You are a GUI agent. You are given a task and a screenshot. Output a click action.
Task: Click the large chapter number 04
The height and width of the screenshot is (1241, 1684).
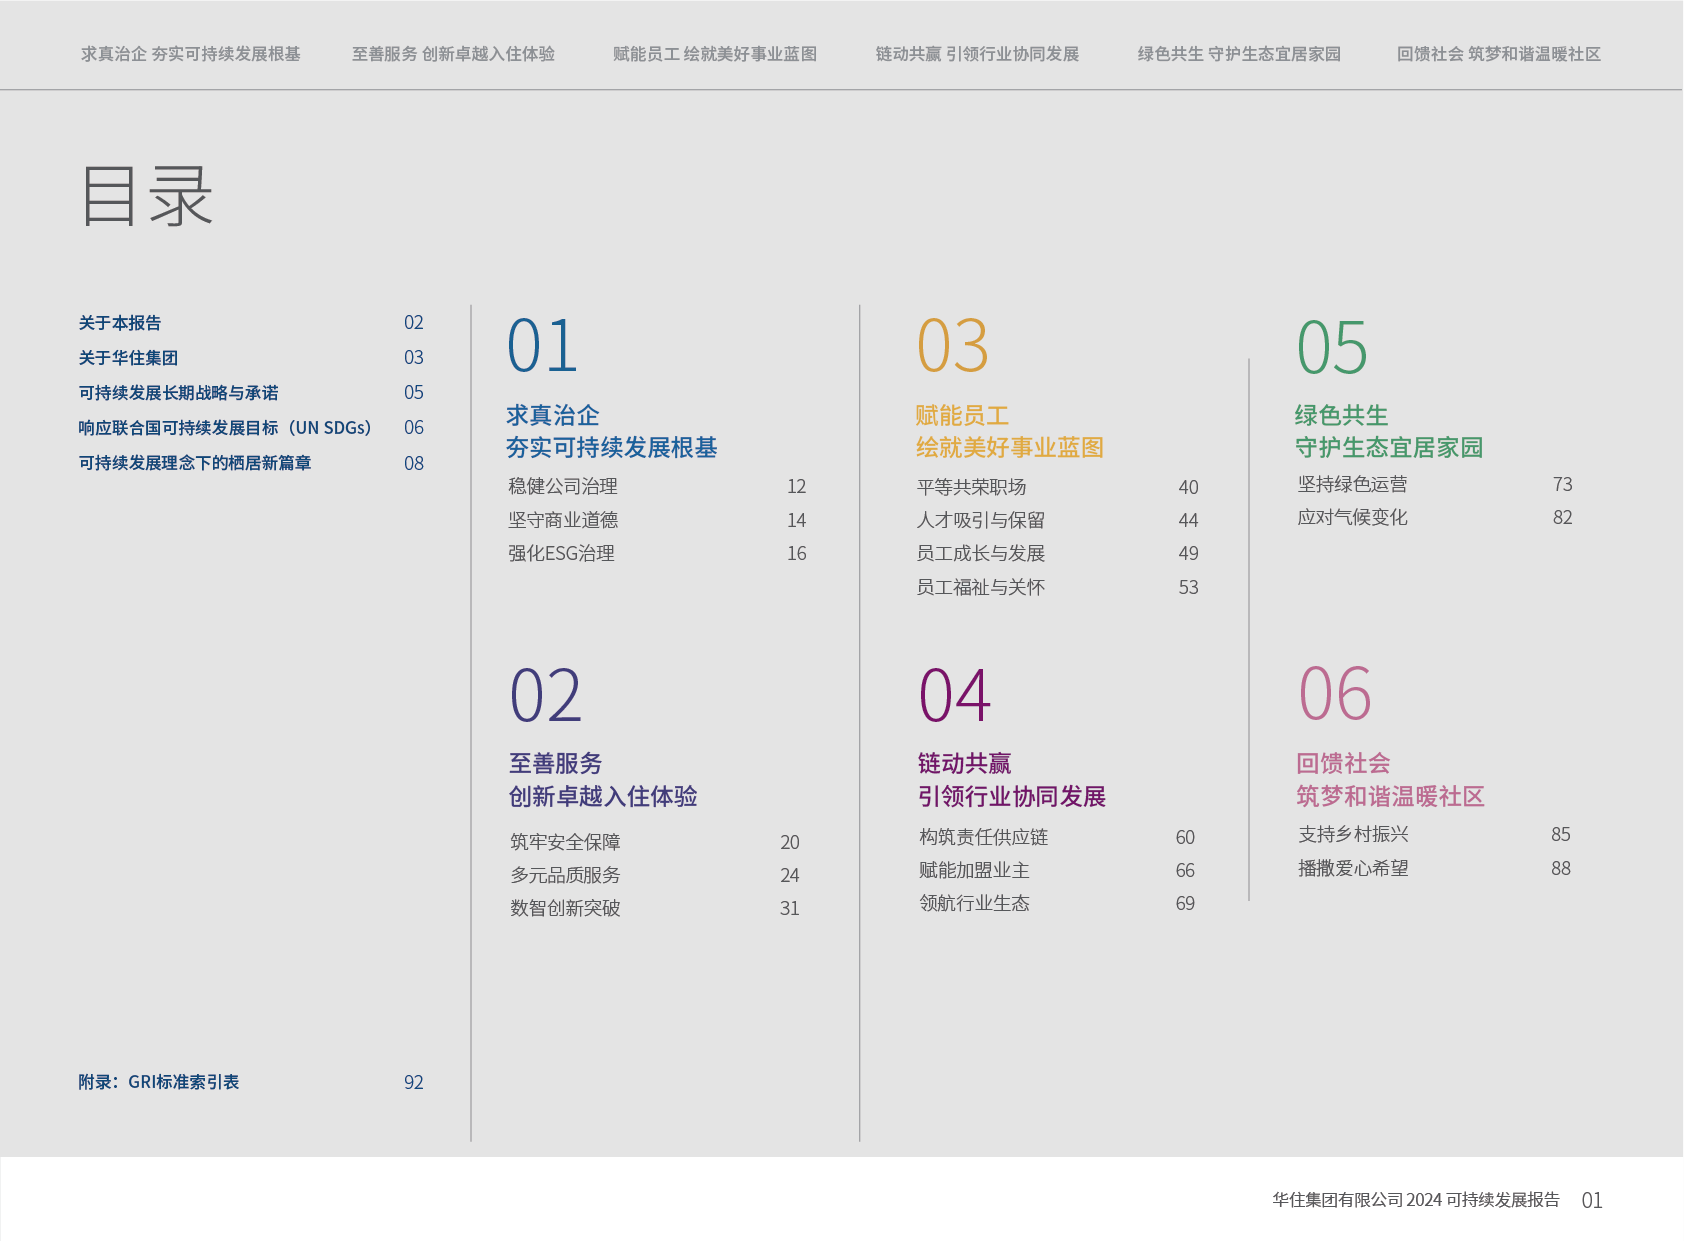point(955,696)
